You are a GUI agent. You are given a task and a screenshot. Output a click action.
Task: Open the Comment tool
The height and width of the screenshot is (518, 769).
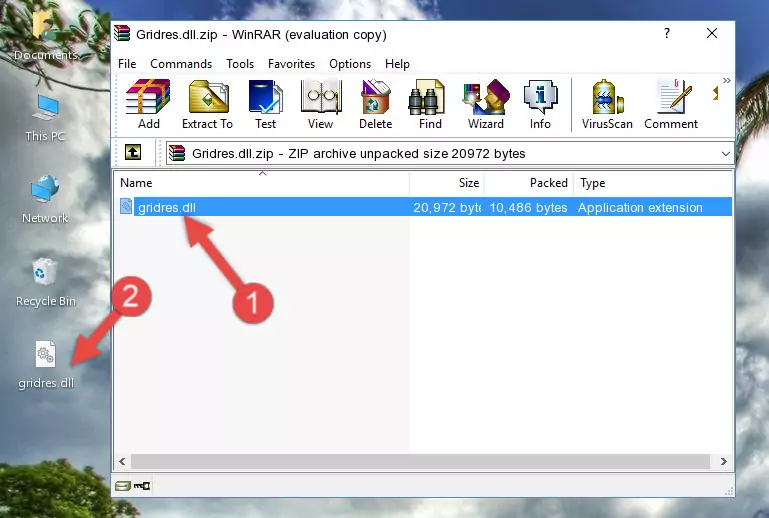coord(671,104)
